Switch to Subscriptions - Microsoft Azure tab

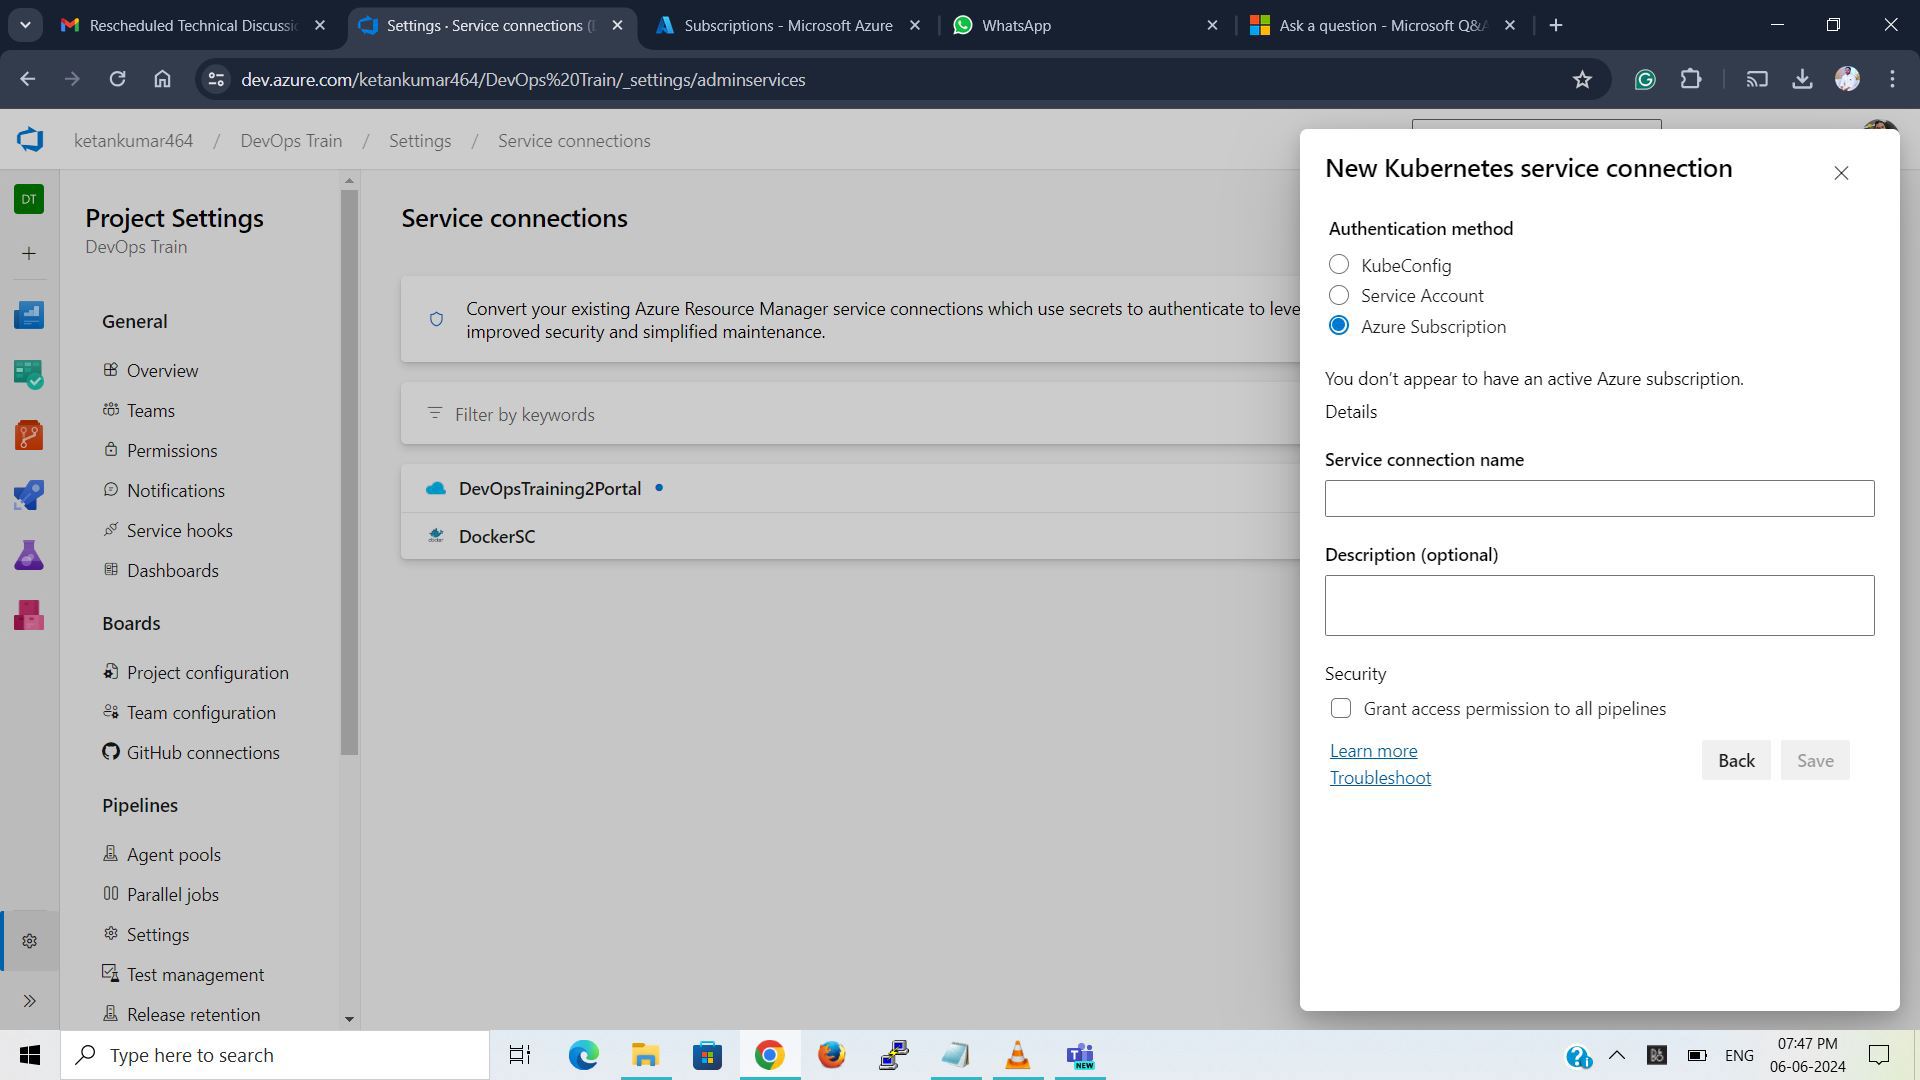coord(790,25)
